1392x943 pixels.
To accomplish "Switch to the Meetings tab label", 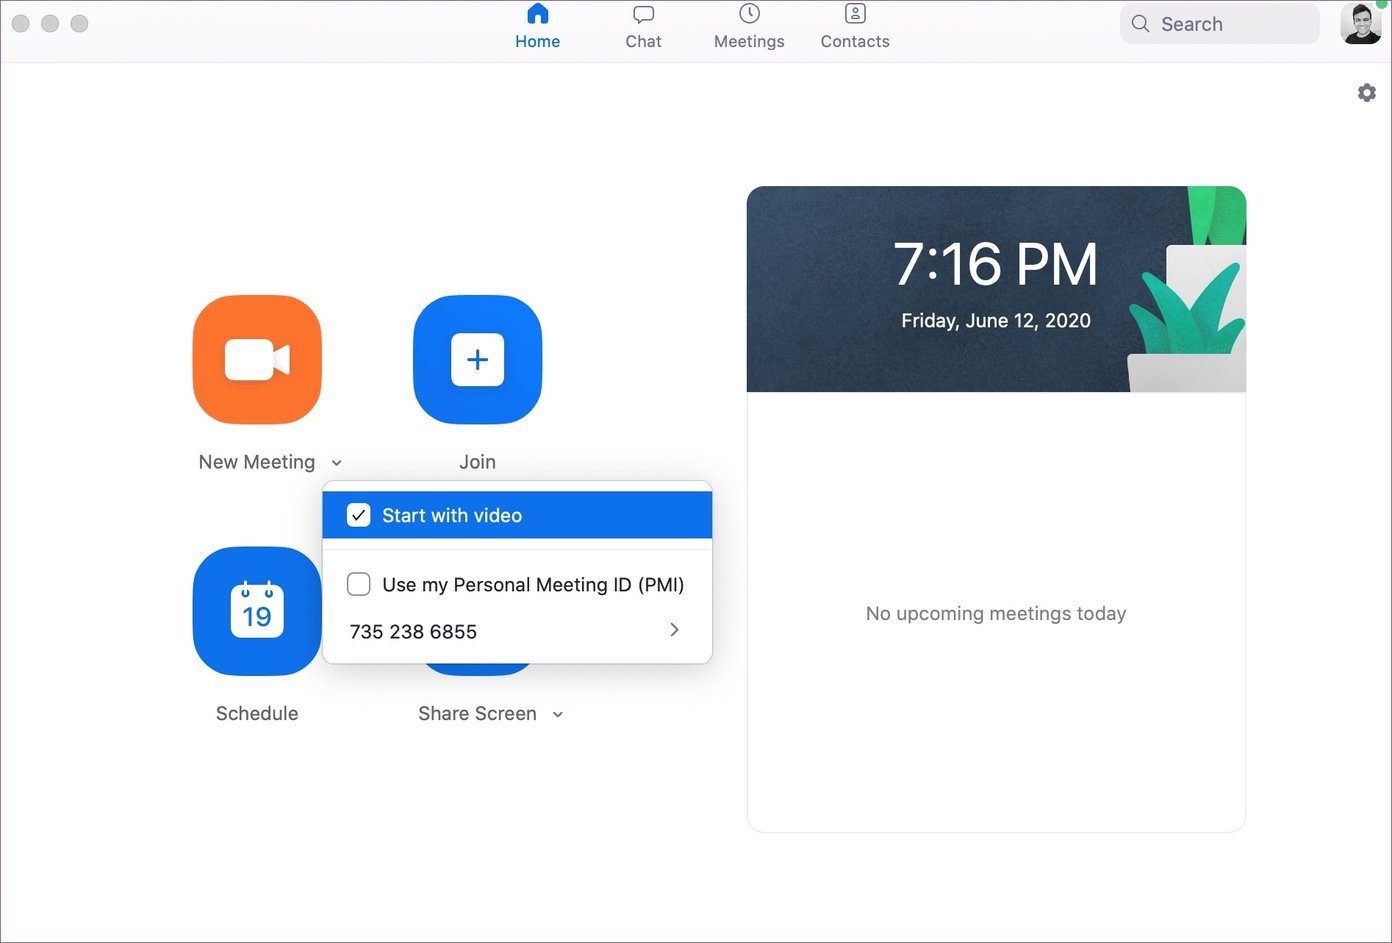I will pyautogui.click(x=749, y=41).
